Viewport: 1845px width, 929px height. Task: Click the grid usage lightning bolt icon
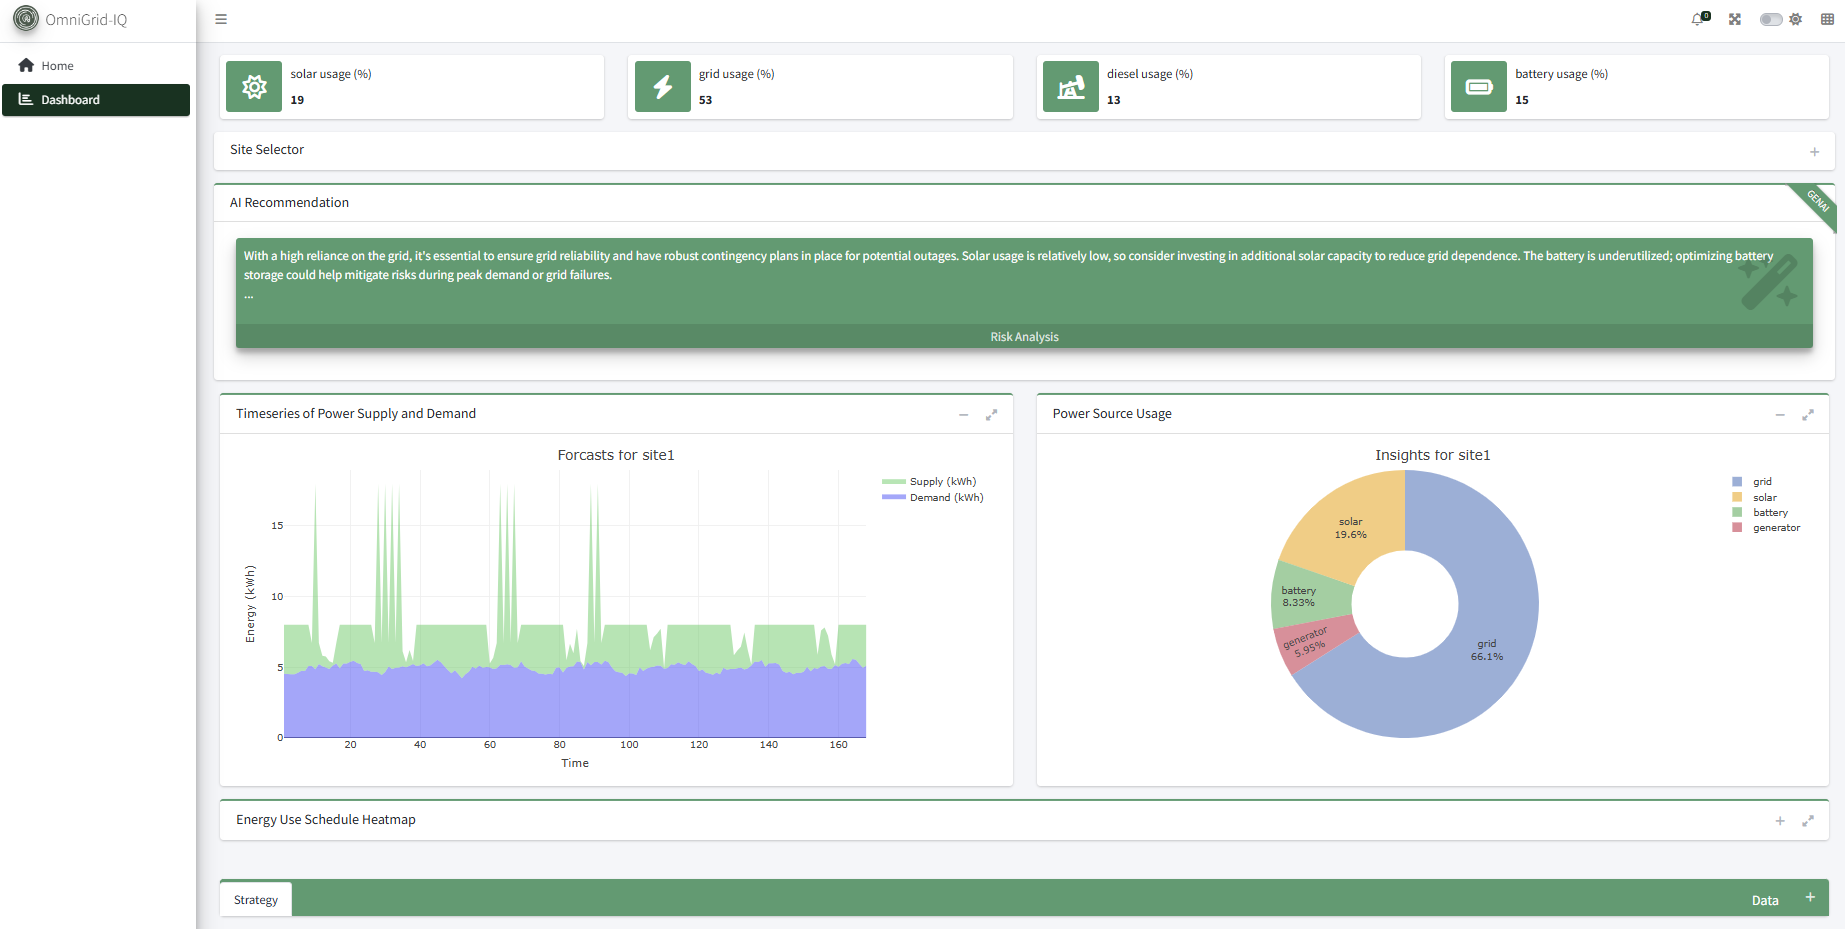click(663, 87)
